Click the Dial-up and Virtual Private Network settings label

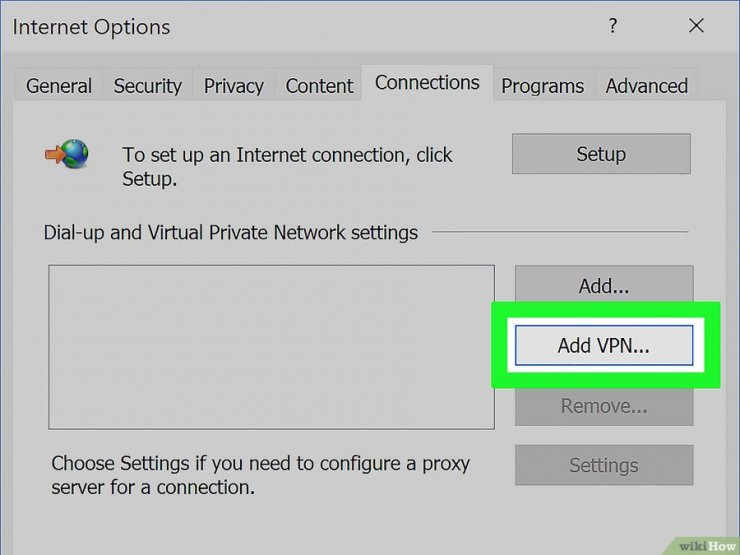[231, 233]
